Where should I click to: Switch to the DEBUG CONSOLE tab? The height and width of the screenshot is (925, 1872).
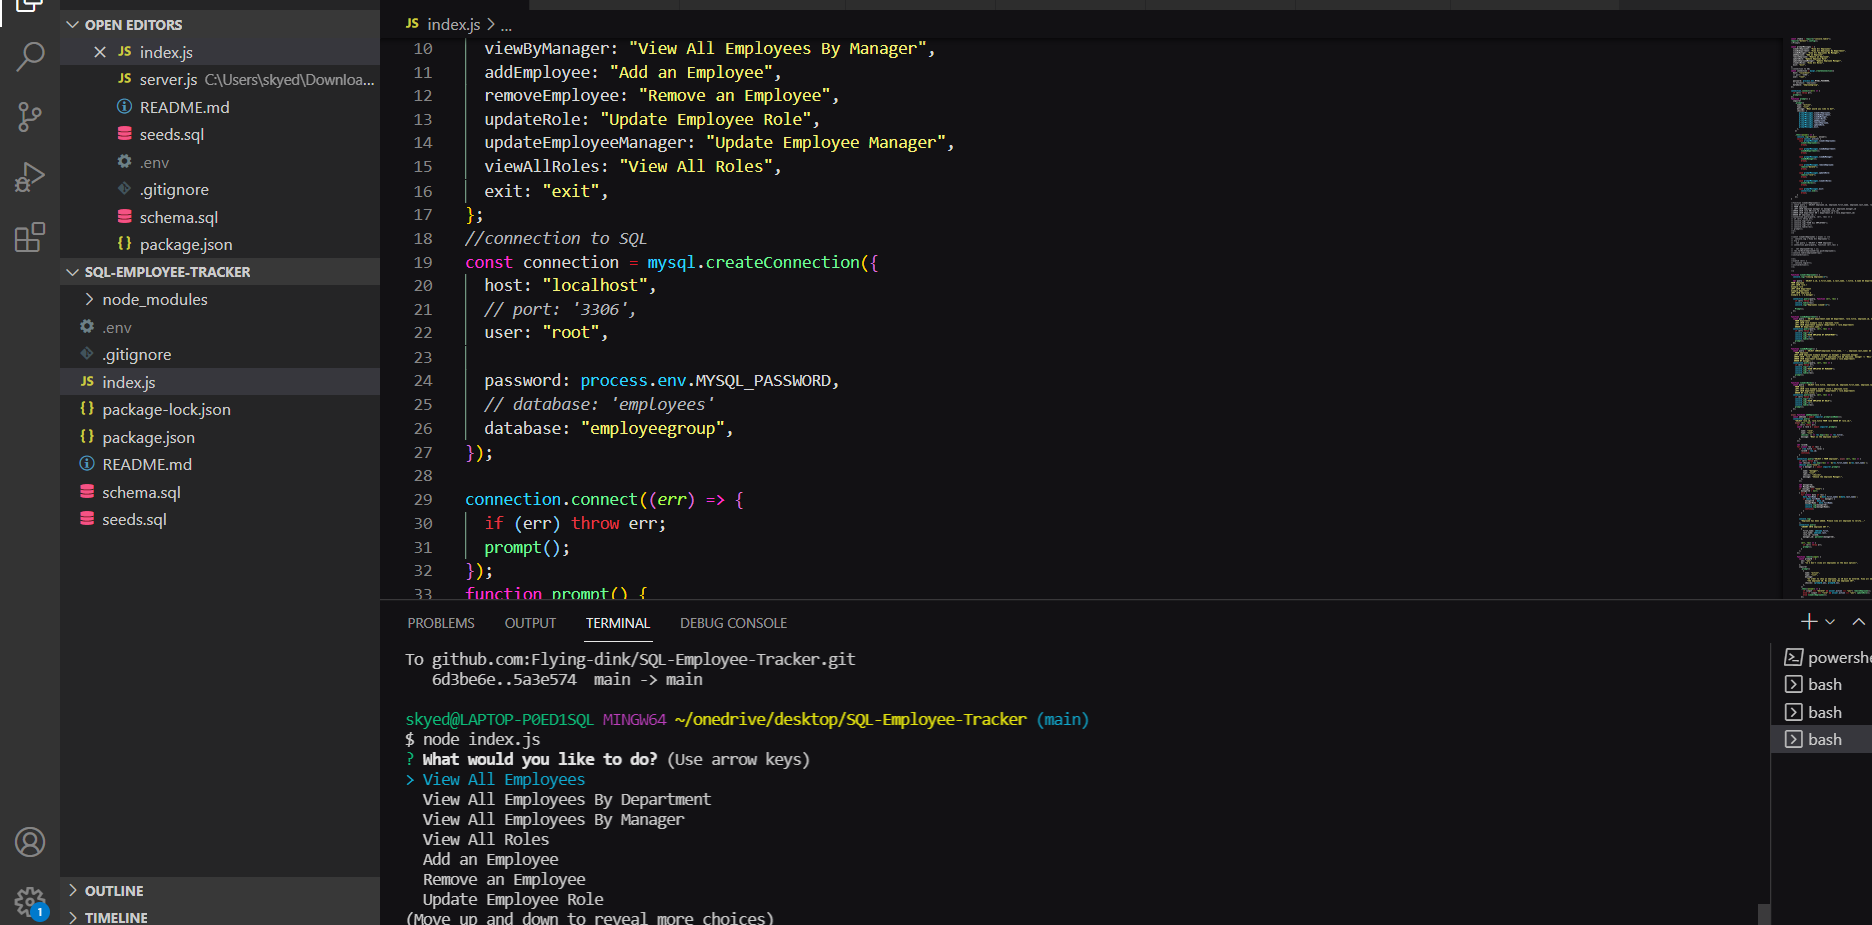point(733,622)
